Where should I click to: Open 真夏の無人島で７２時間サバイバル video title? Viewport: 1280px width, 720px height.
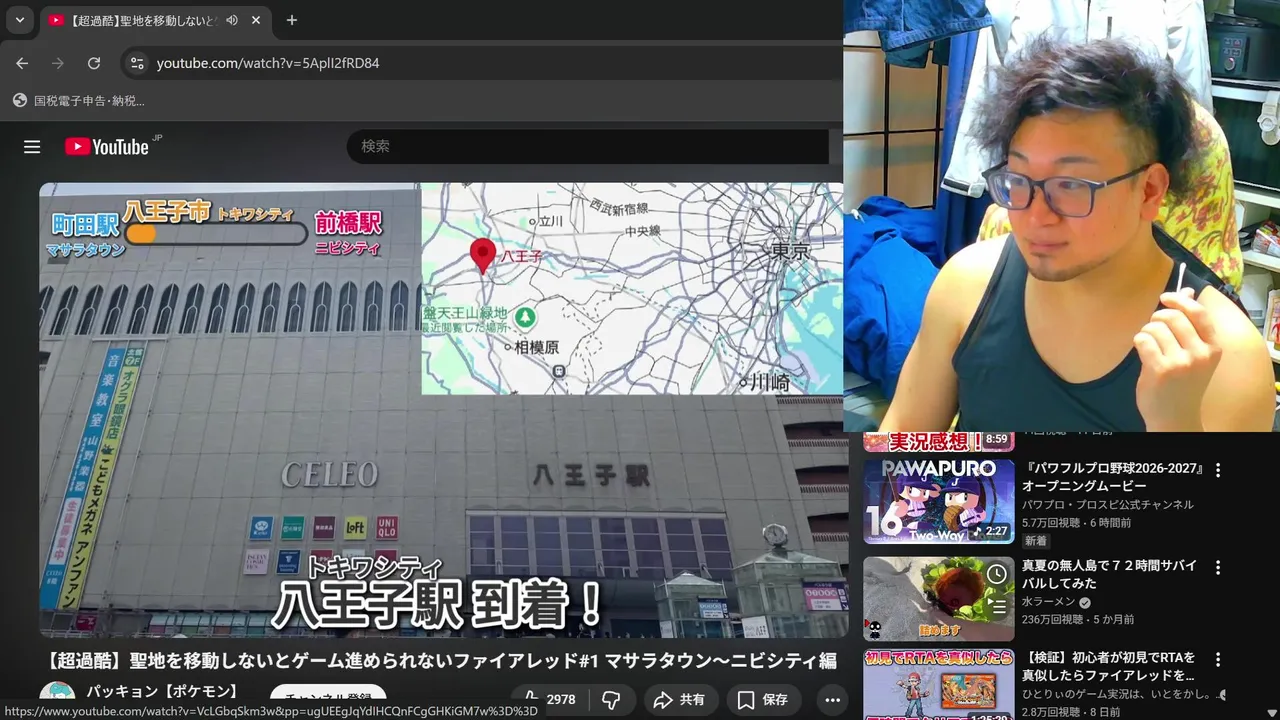click(x=1109, y=574)
